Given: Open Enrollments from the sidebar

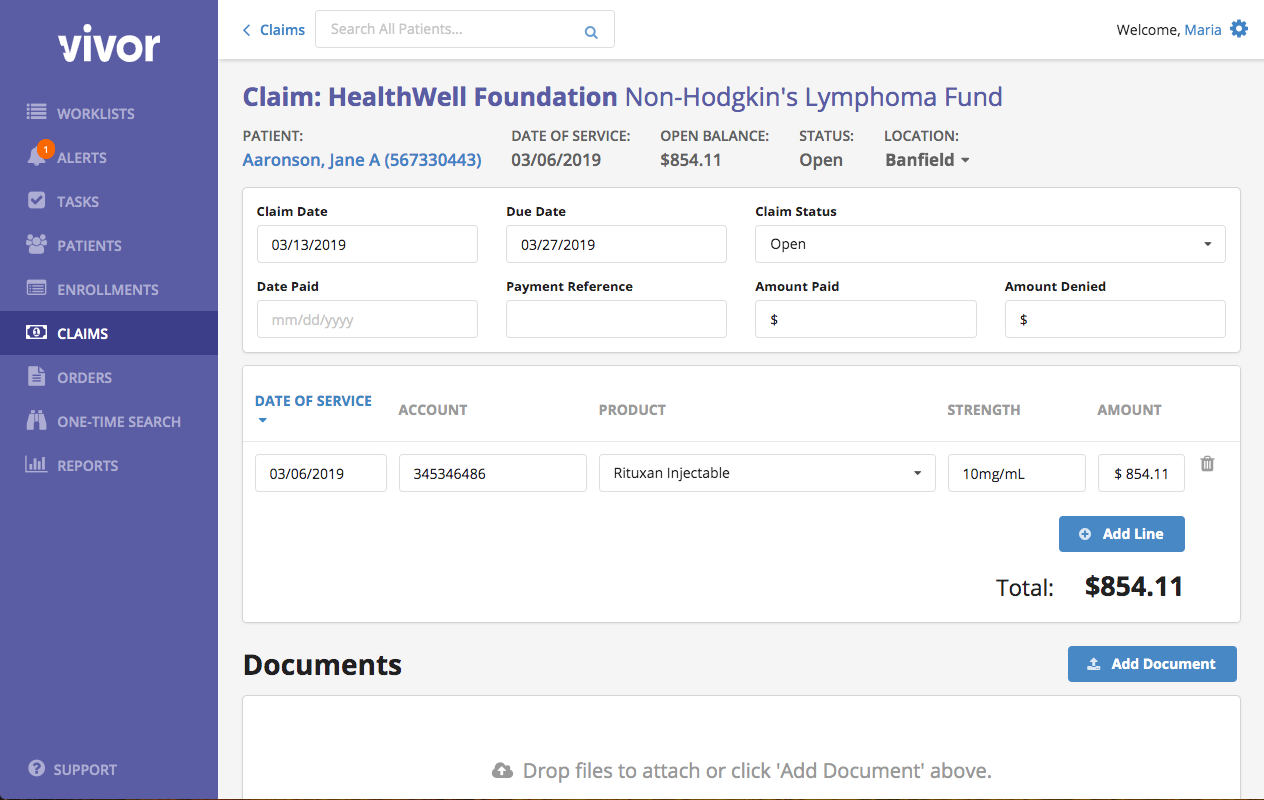Looking at the screenshot, I should tap(109, 289).
